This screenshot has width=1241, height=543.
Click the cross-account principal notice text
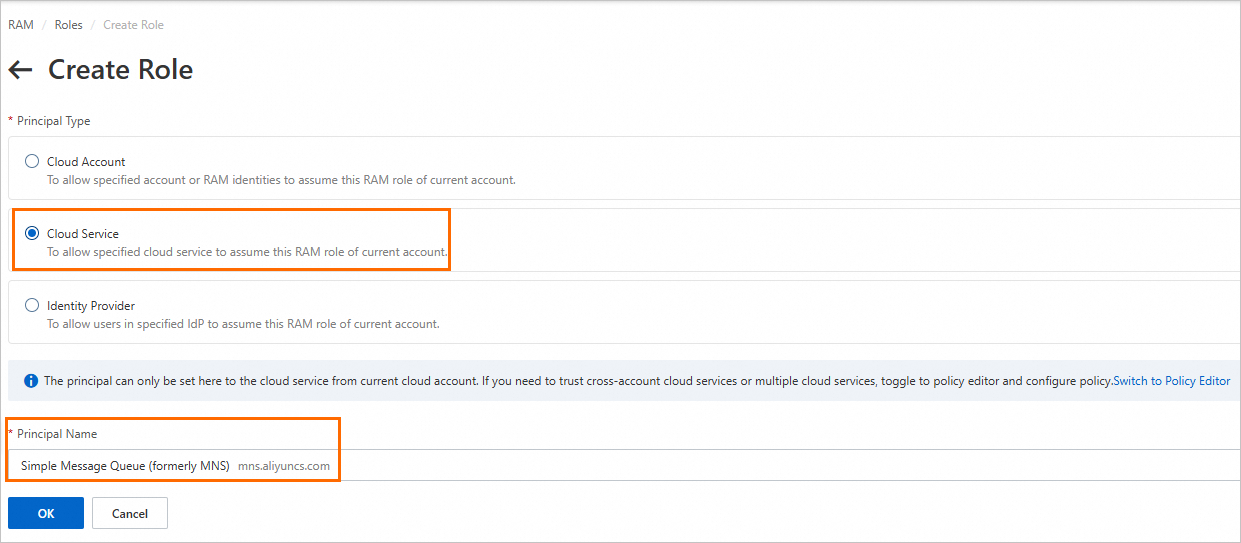click(x=577, y=381)
